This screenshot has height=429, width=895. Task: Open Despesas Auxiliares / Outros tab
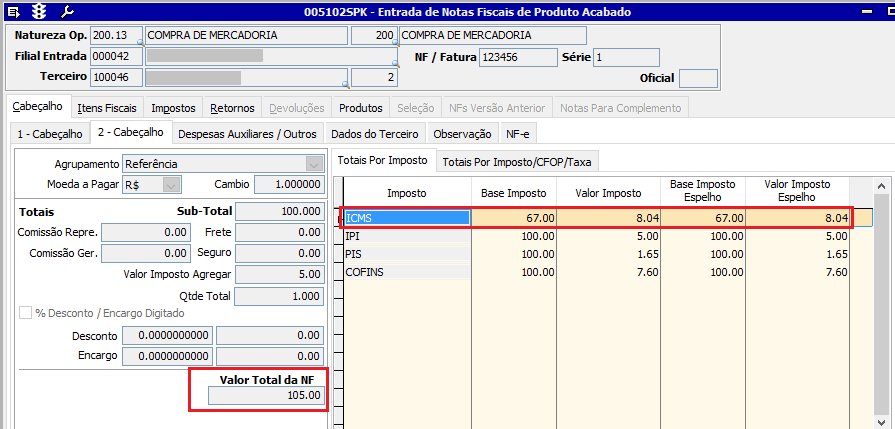pyautogui.click(x=248, y=134)
